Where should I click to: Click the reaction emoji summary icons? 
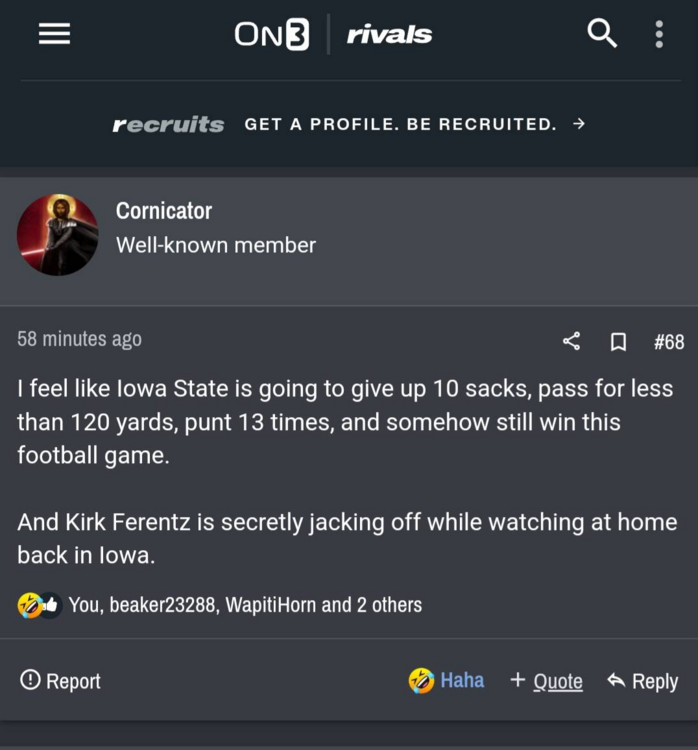(39, 605)
